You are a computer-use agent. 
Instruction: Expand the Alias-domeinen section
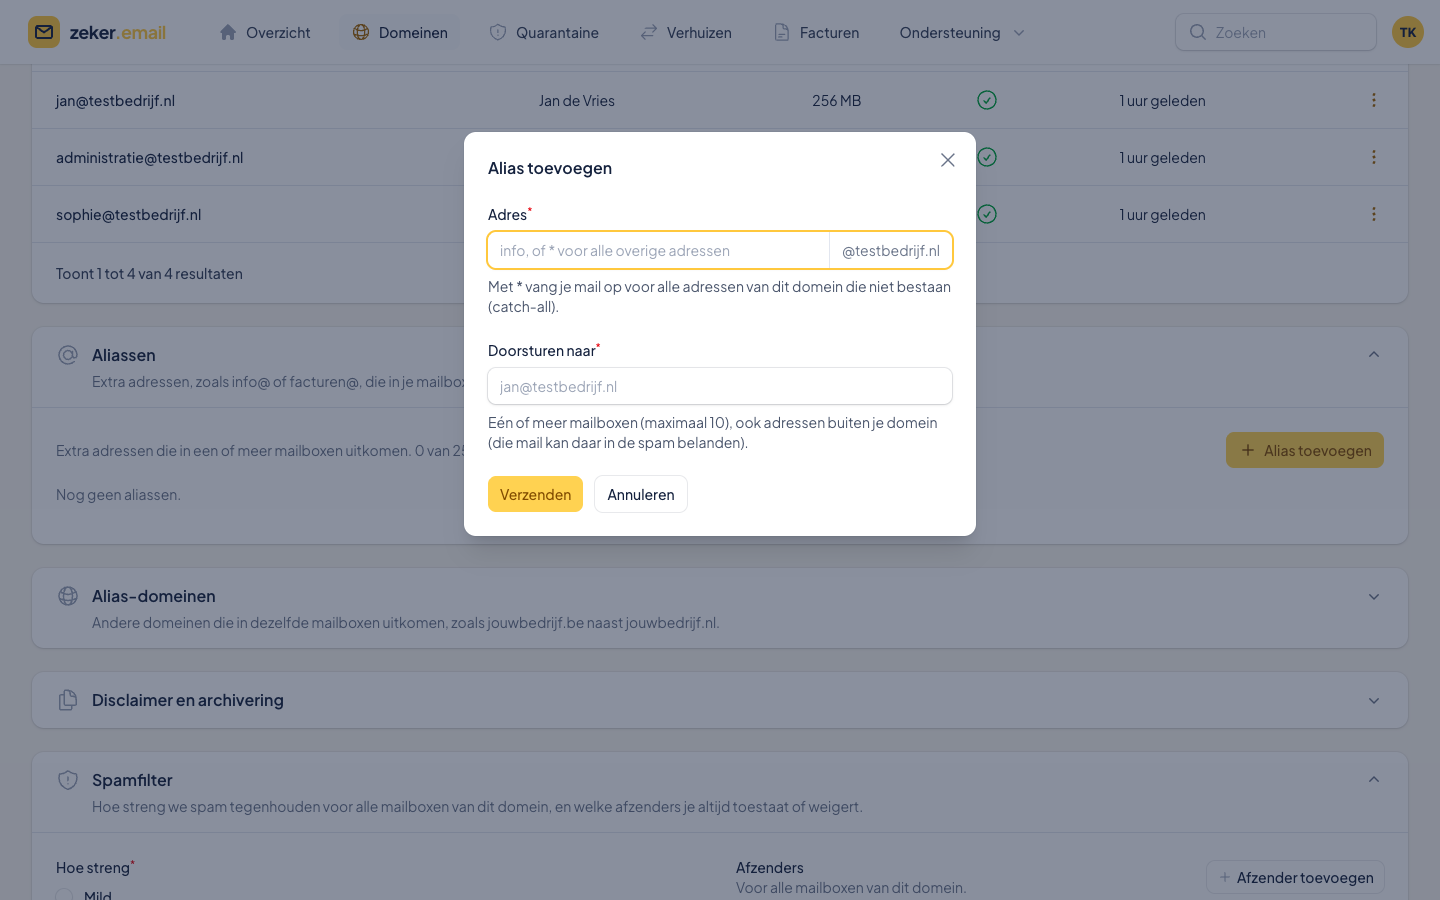[x=1374, y=597]
